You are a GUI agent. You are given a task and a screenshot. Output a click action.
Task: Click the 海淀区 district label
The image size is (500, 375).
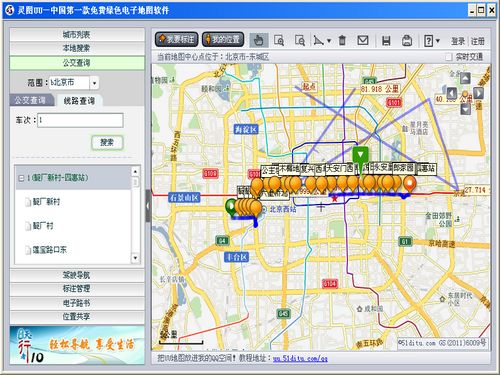246,129
